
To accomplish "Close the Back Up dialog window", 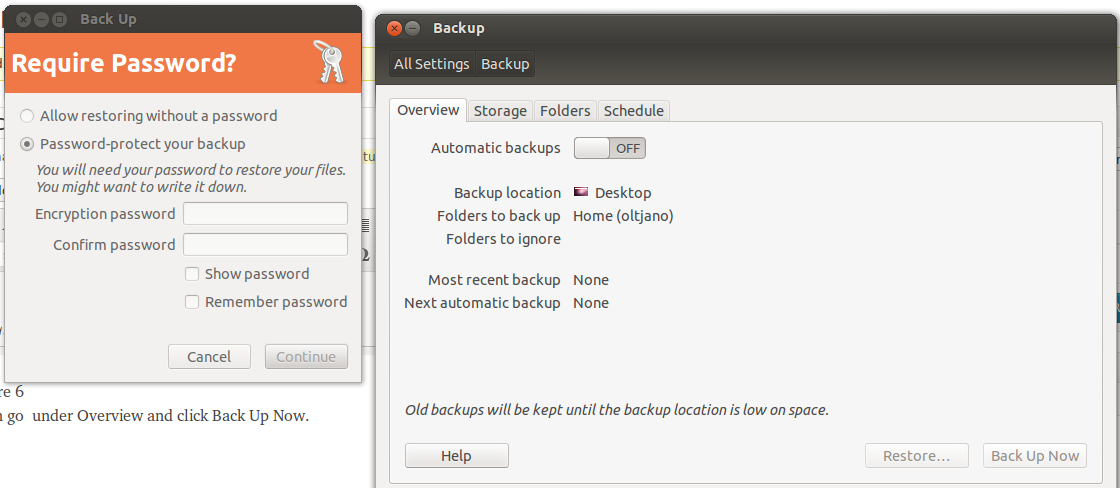I will 23,19.
